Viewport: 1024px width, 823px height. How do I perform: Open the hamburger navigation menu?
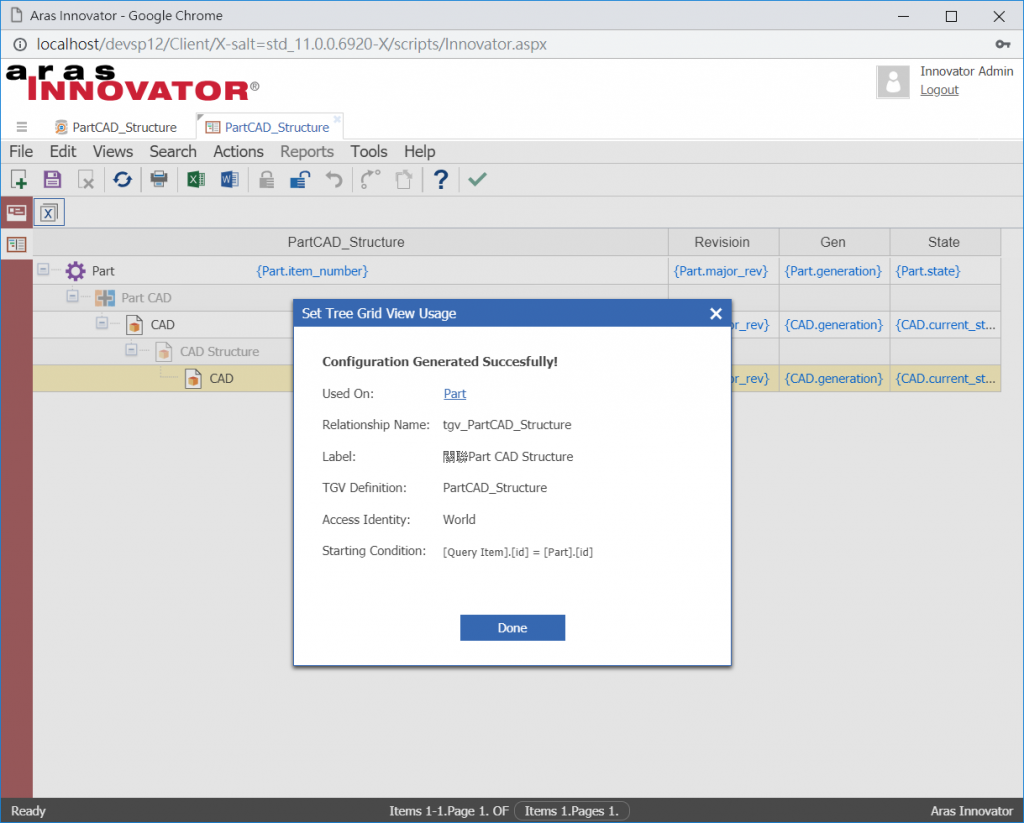(22, 127)
